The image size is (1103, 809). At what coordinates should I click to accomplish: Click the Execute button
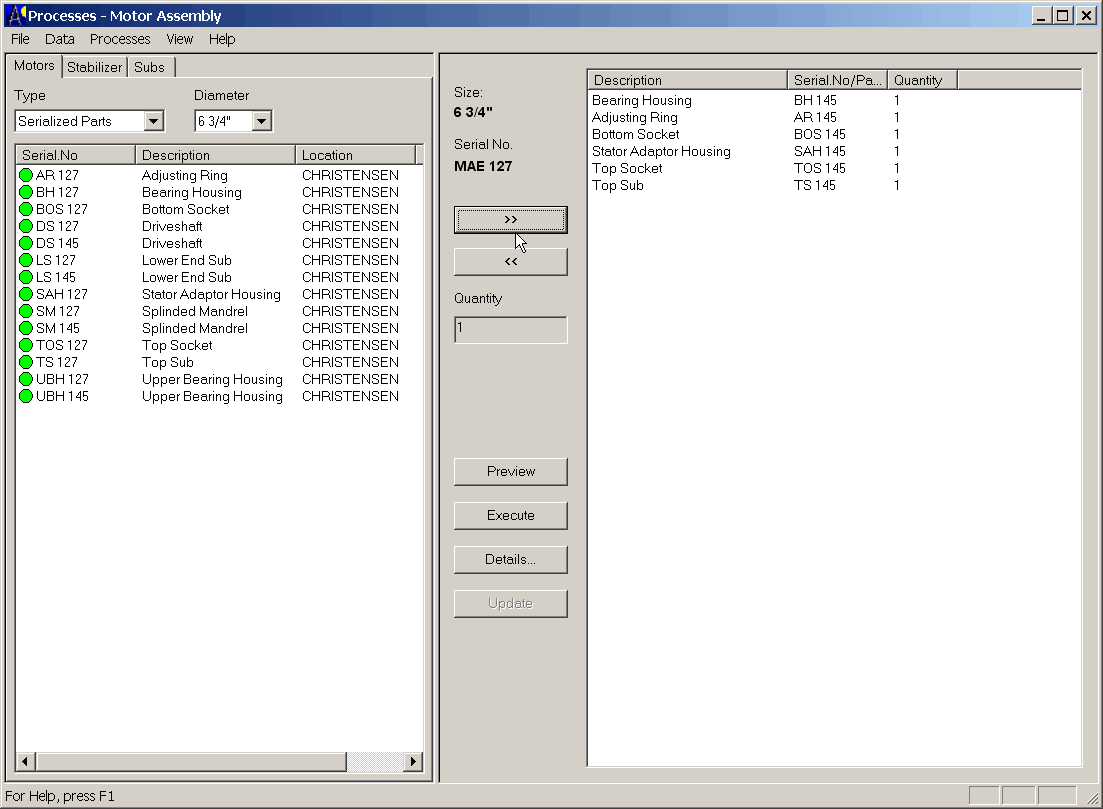point(511,516)
